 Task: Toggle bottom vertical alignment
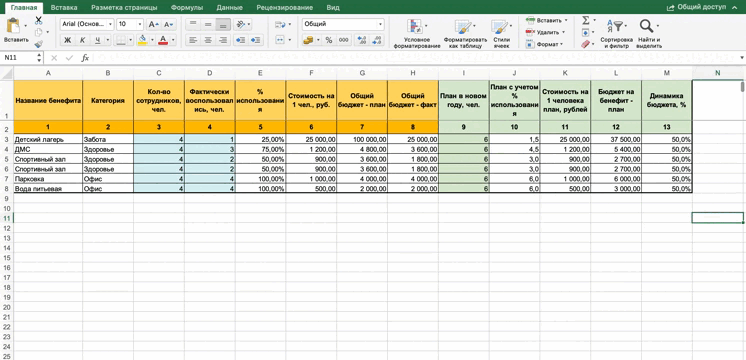[223, 24]
